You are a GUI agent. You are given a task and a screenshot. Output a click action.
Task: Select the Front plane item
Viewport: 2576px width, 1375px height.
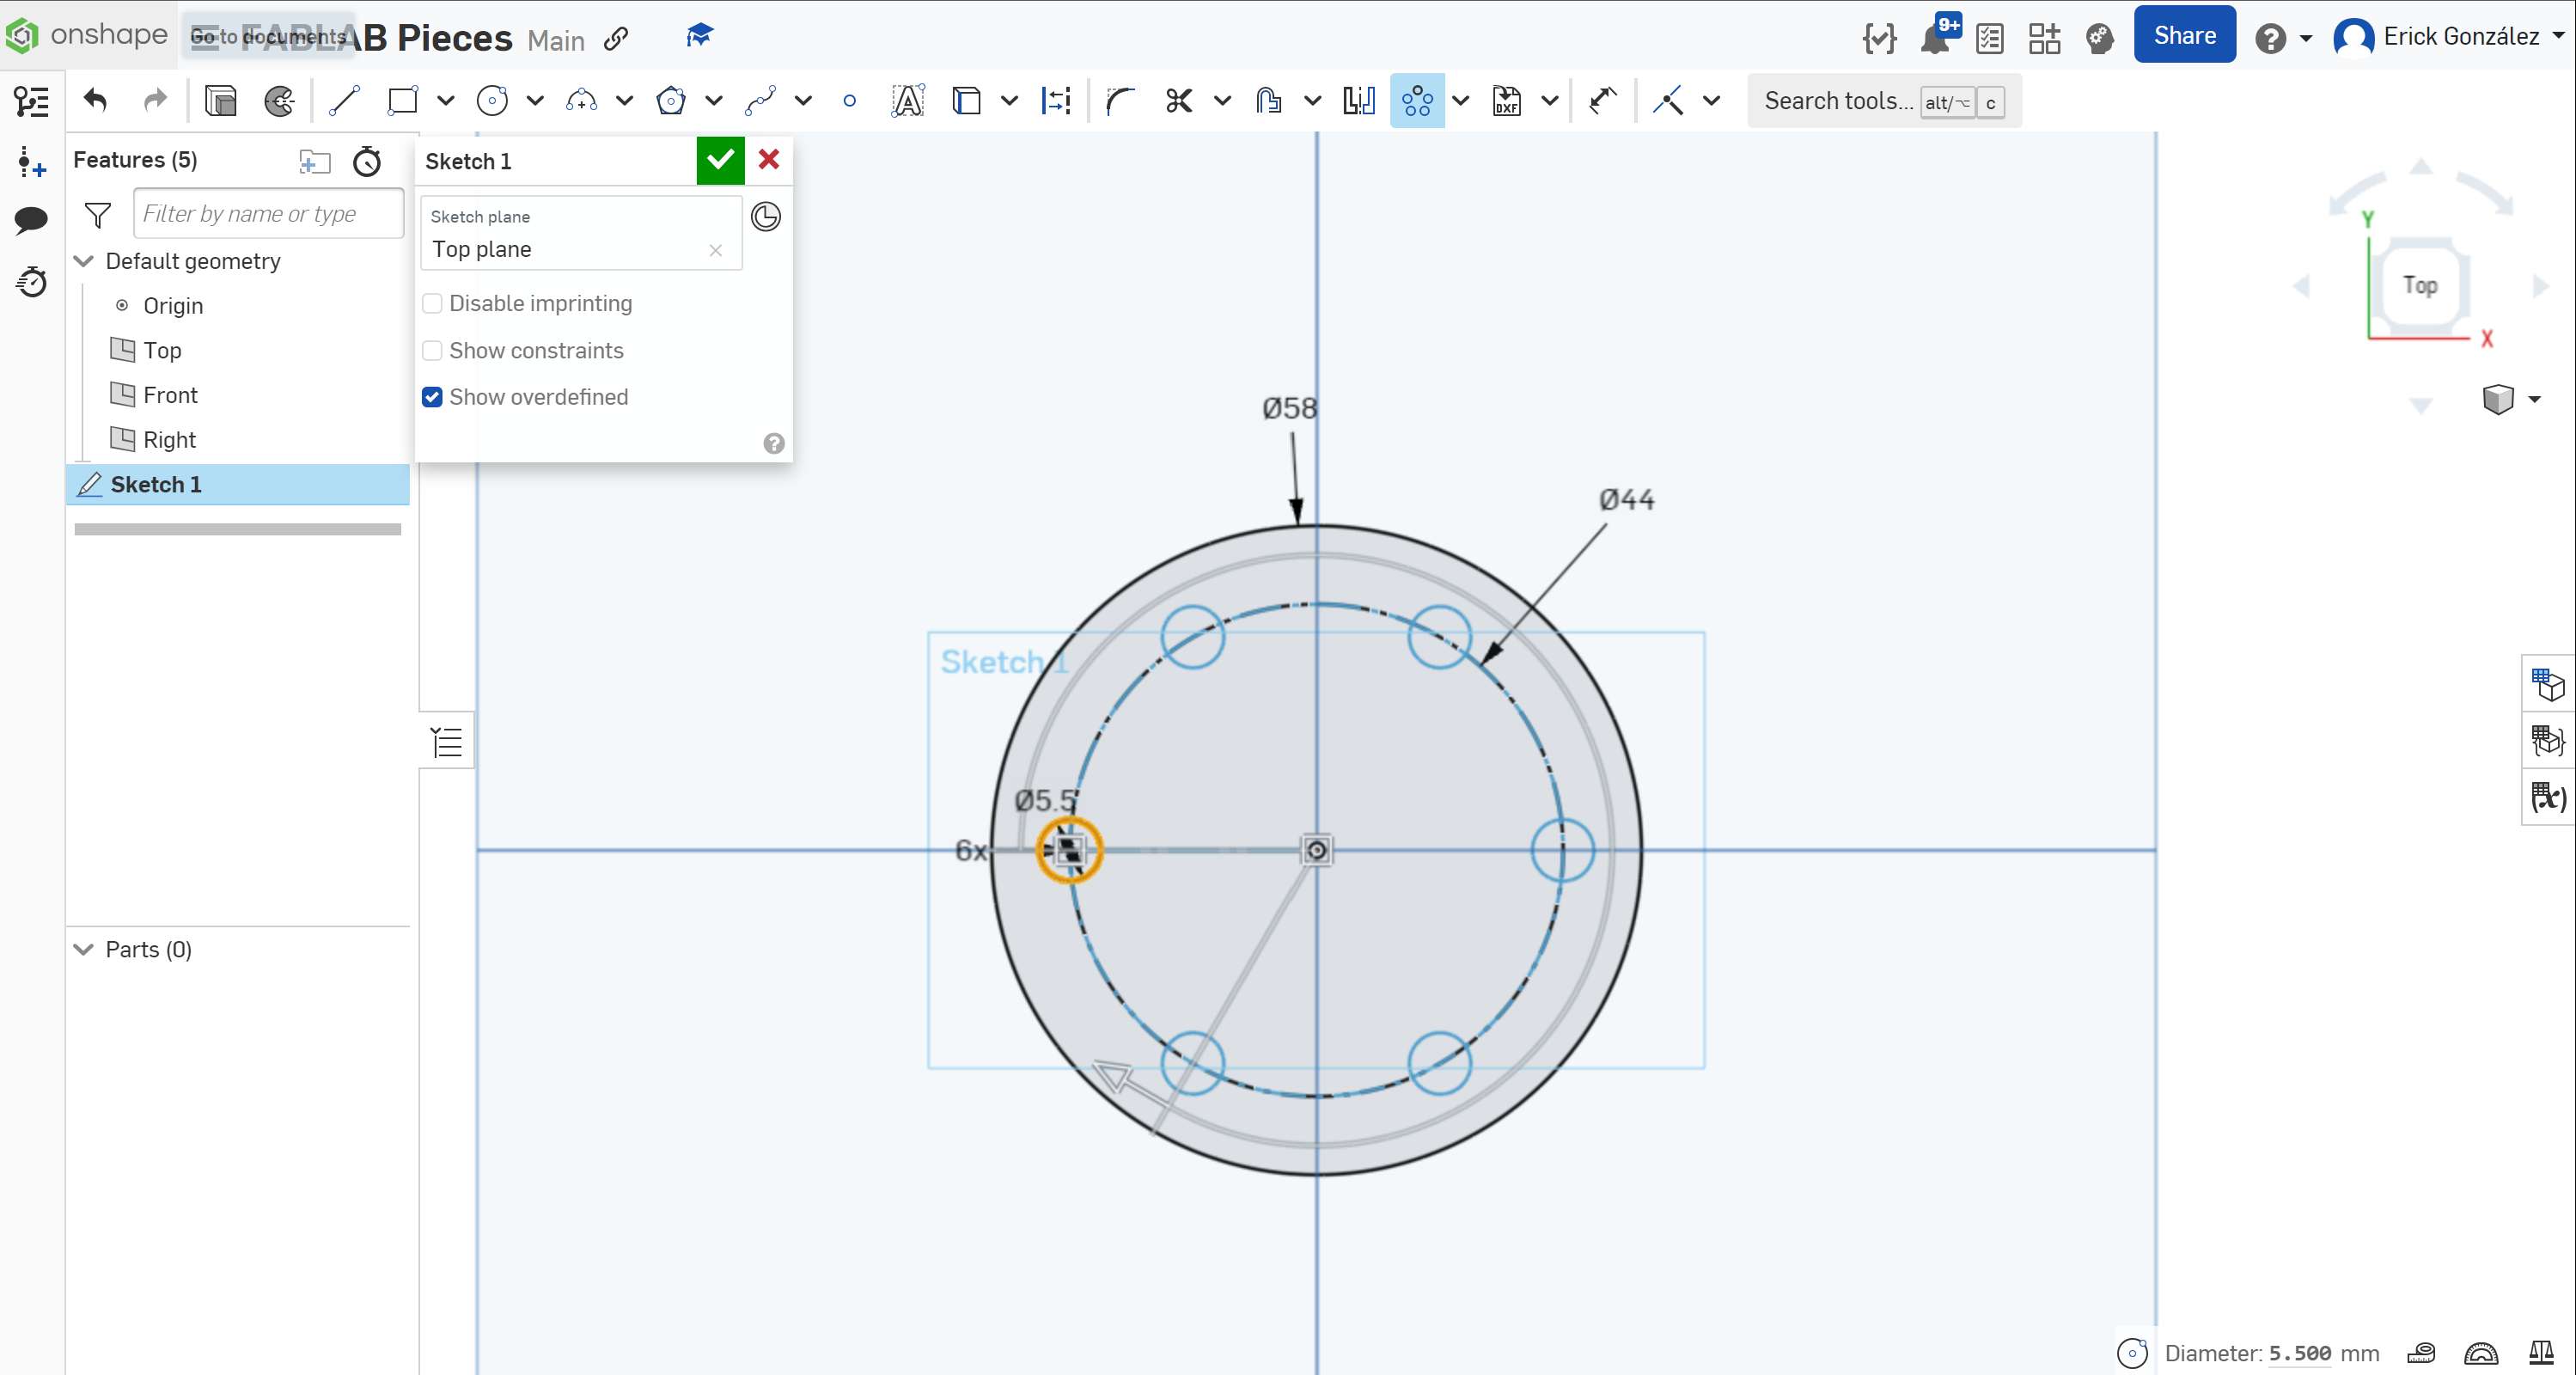(170, 395)
